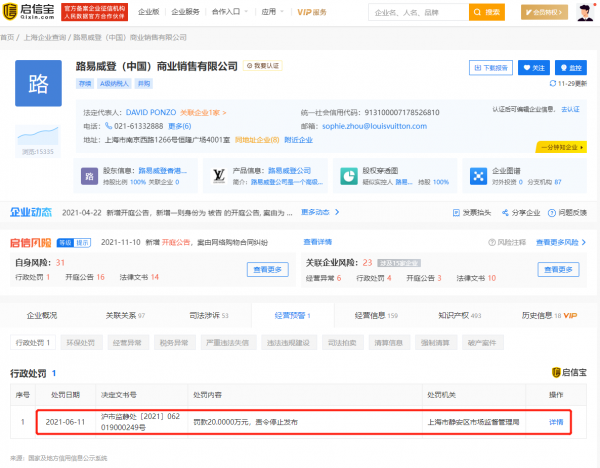The width and height of the screenshot is (600, 468).
Task: Click the 会员特权 gold button
Action: point(544,12)
